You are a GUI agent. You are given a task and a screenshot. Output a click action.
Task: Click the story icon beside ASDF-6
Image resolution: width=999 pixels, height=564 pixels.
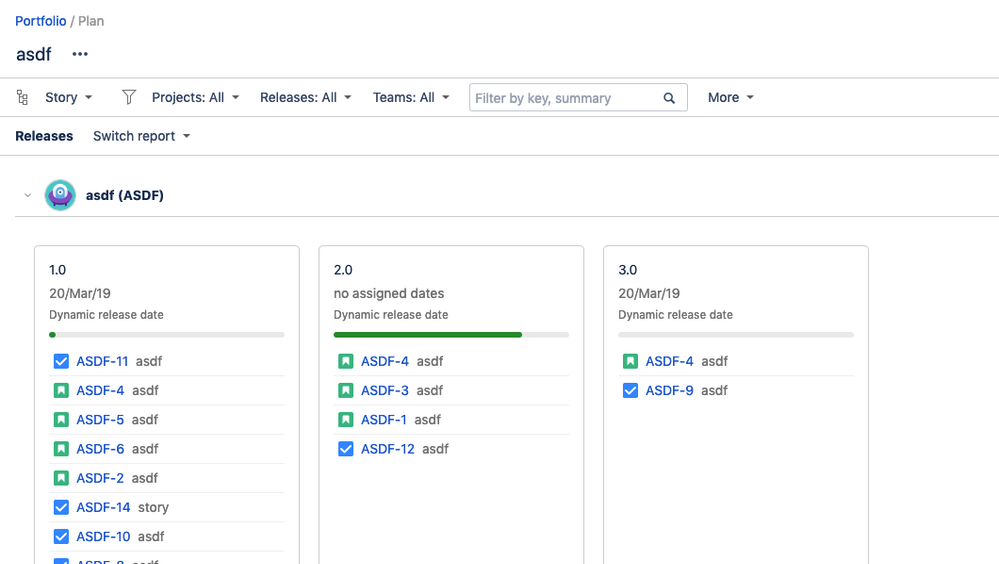61,449
